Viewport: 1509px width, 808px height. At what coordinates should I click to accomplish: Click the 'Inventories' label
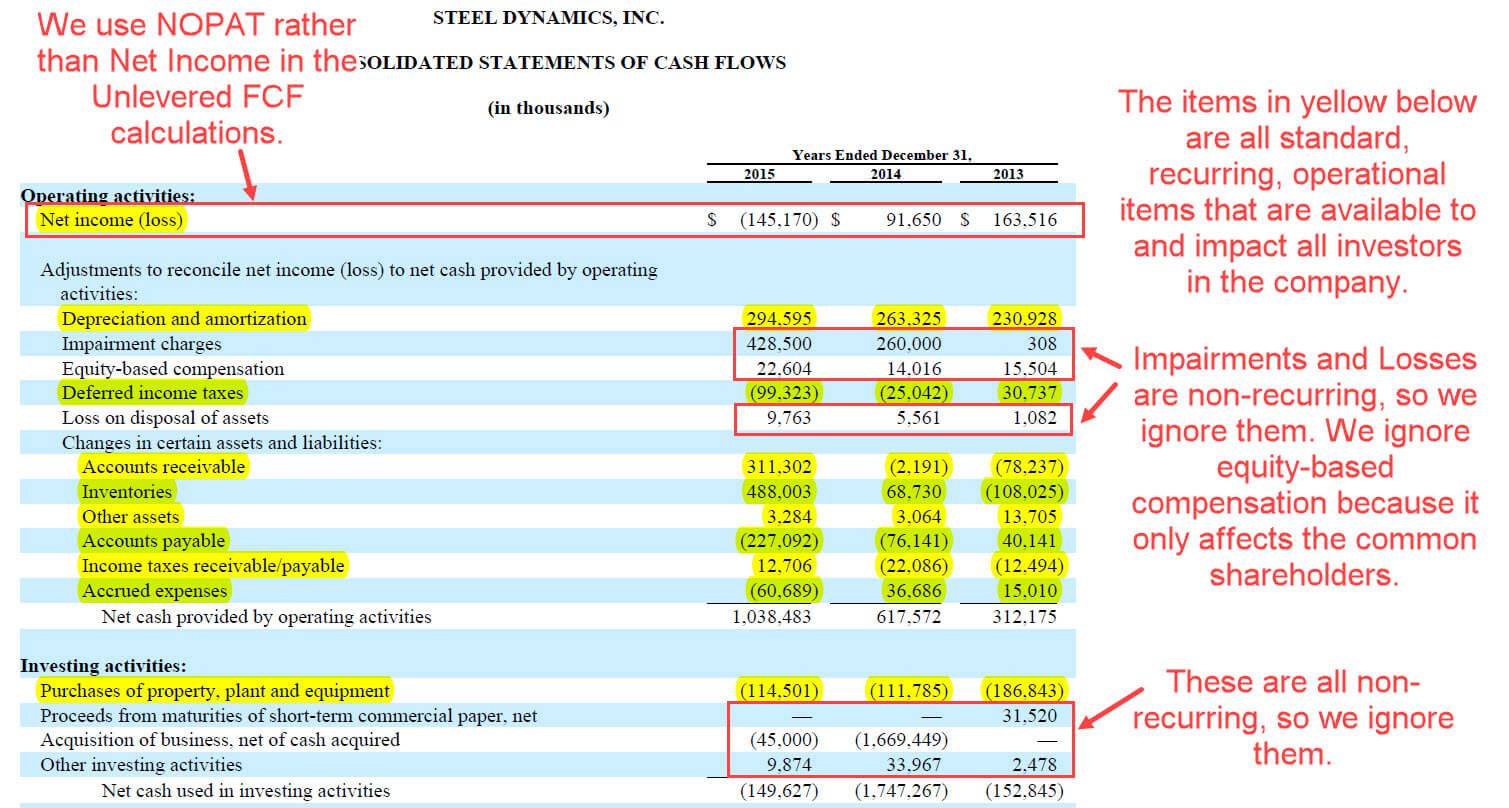(127, 492)
